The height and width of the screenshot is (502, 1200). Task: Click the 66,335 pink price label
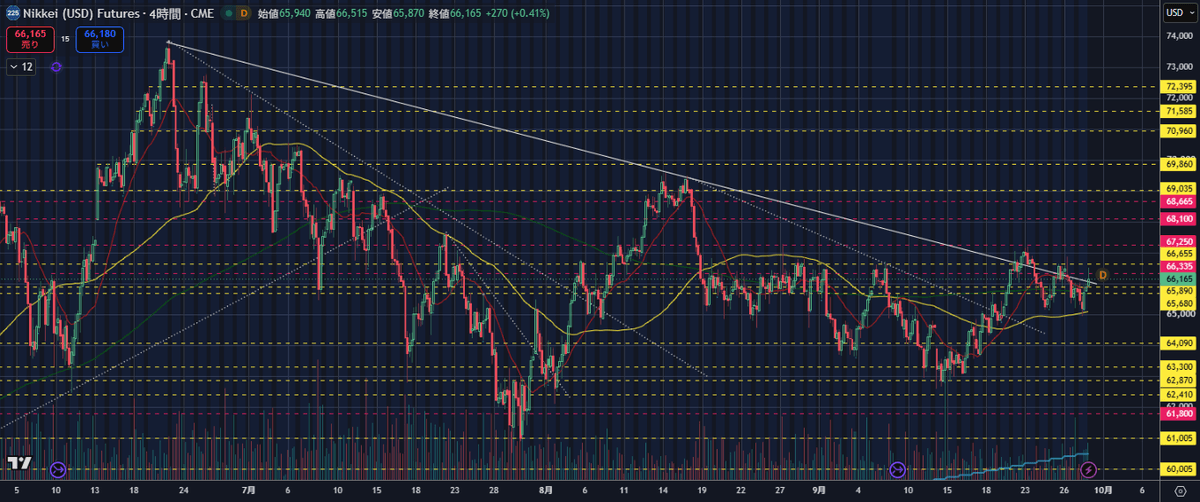click(1177, 268)
